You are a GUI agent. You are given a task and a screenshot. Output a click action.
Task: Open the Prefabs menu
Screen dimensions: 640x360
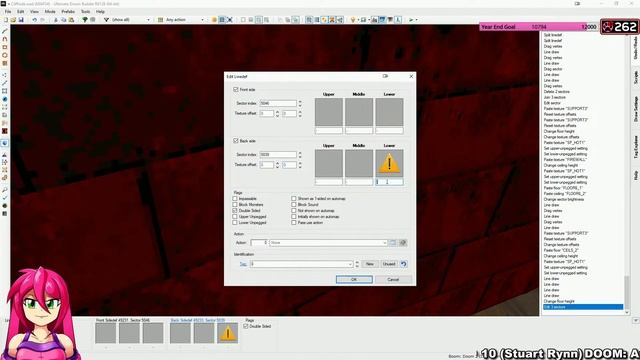click(x=68, y=11)
